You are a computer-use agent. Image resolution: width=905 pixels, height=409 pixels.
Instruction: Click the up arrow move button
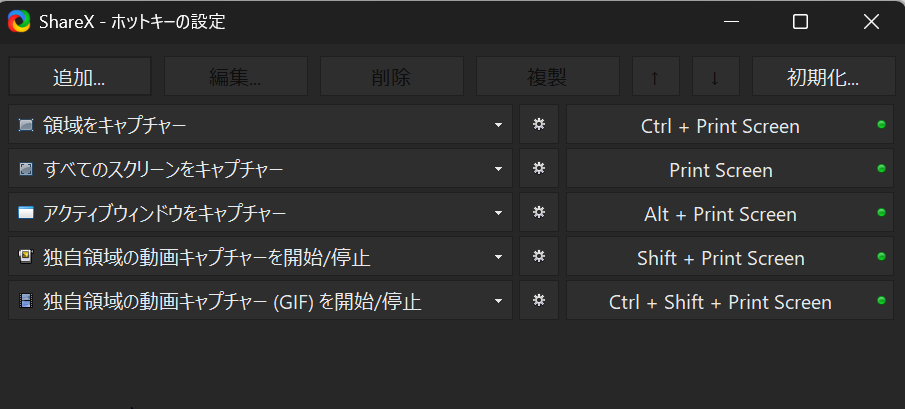pyautogui.click(x=656, y=77)
